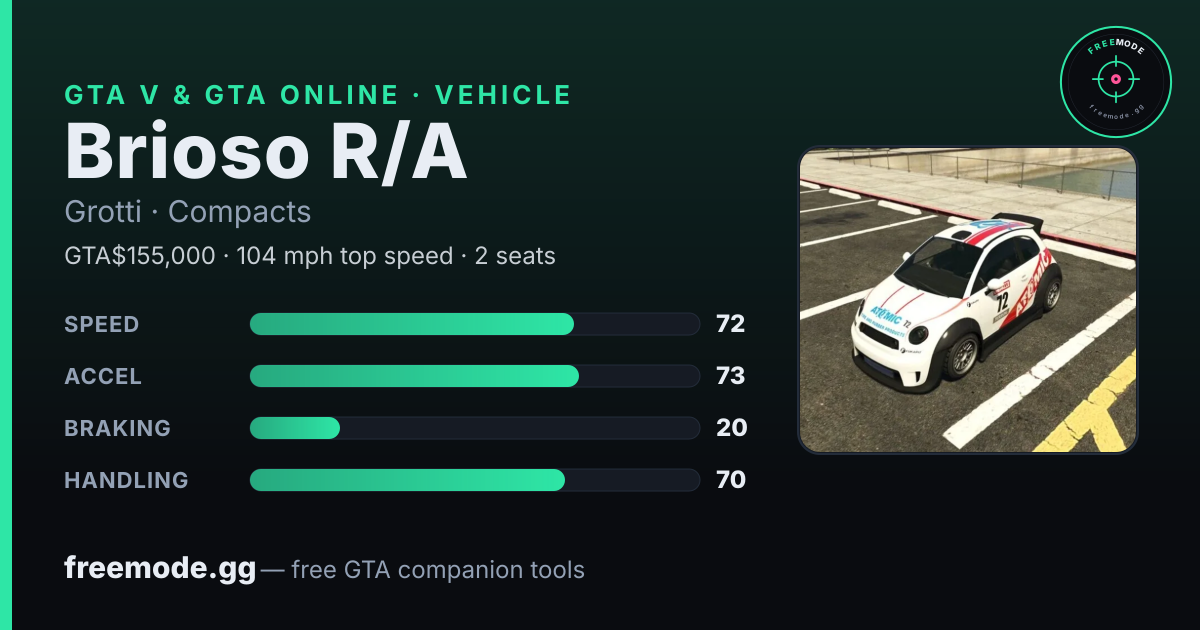Image resolution: width=1200 pixels, height=630 pixels.
Task: Click the ACCEL stat progress bar
Action: click(474, 376)
